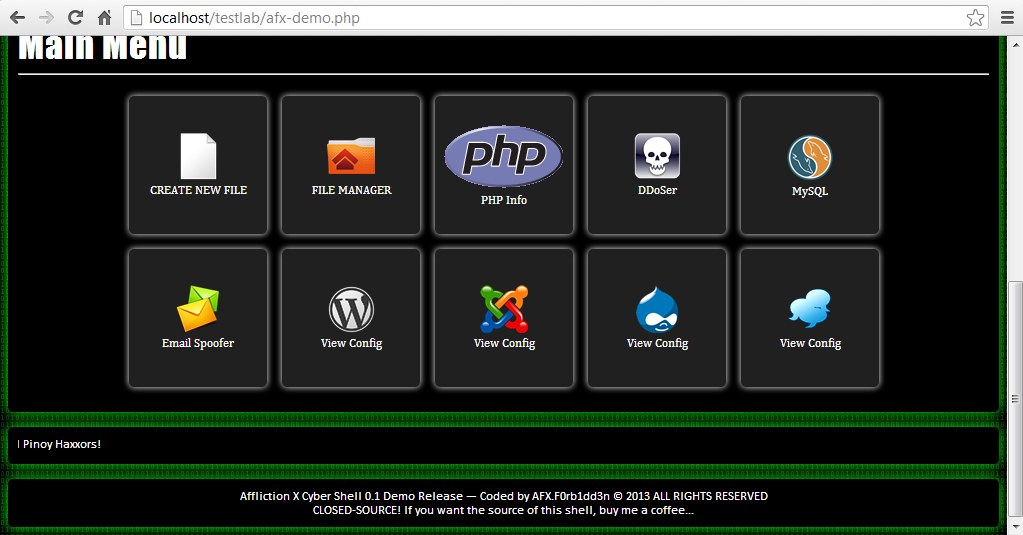Click View Config under the Joomla logo
The width and height of the screenshot is (1023, 535).
(504, 343)
